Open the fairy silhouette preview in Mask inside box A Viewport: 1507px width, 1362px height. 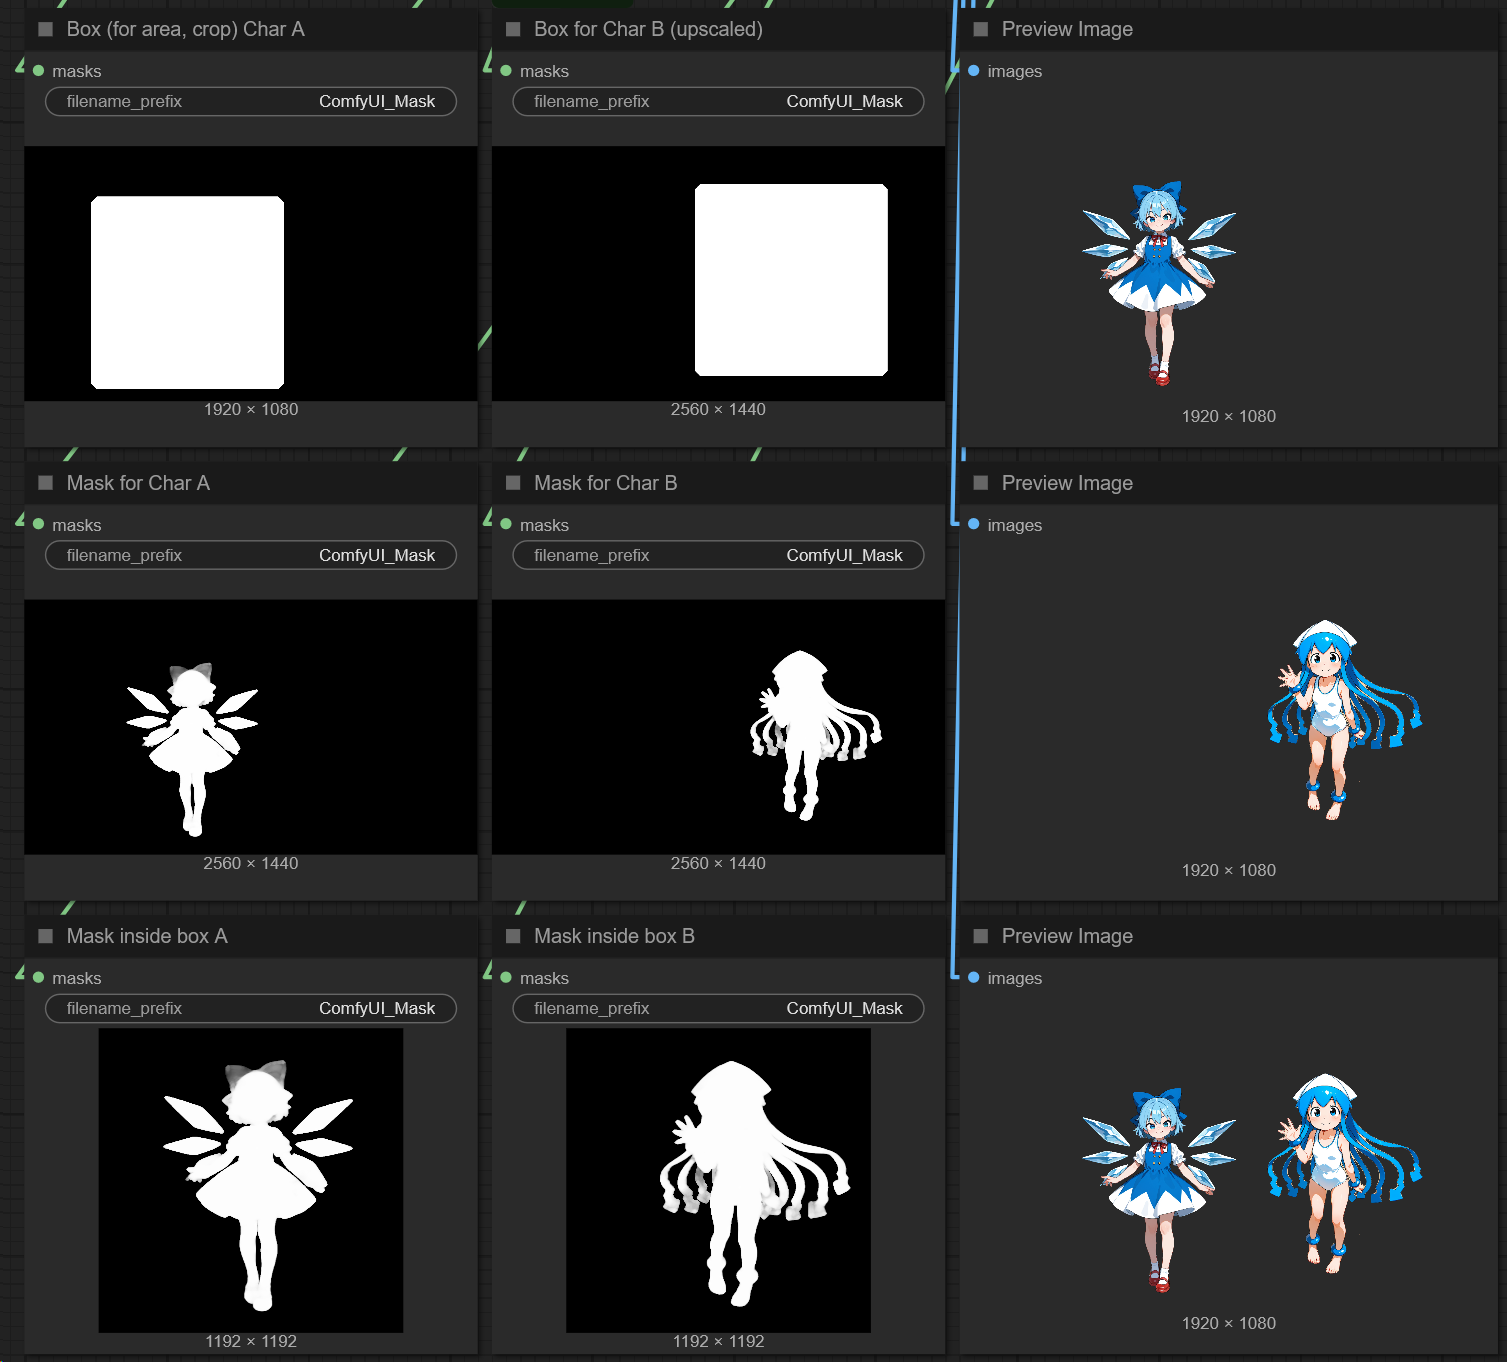click(x=251, y=1180)
